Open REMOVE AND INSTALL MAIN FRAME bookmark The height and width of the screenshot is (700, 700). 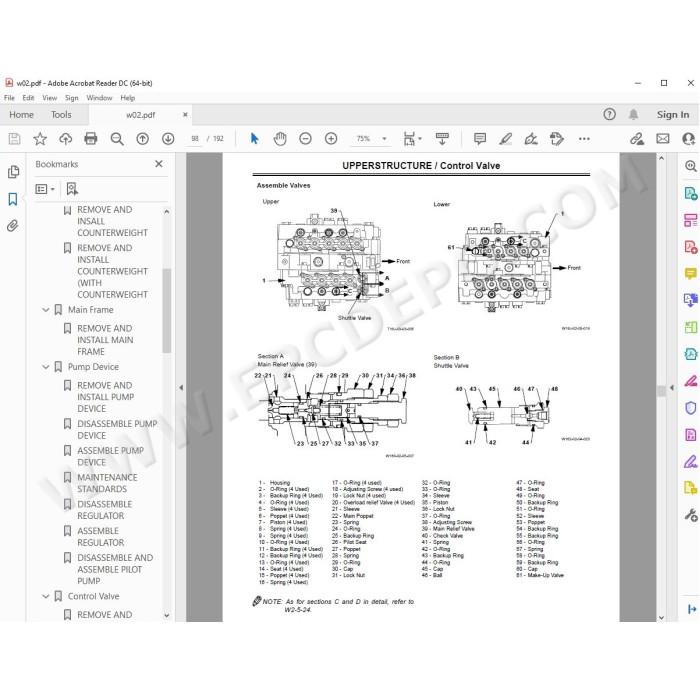105,340
